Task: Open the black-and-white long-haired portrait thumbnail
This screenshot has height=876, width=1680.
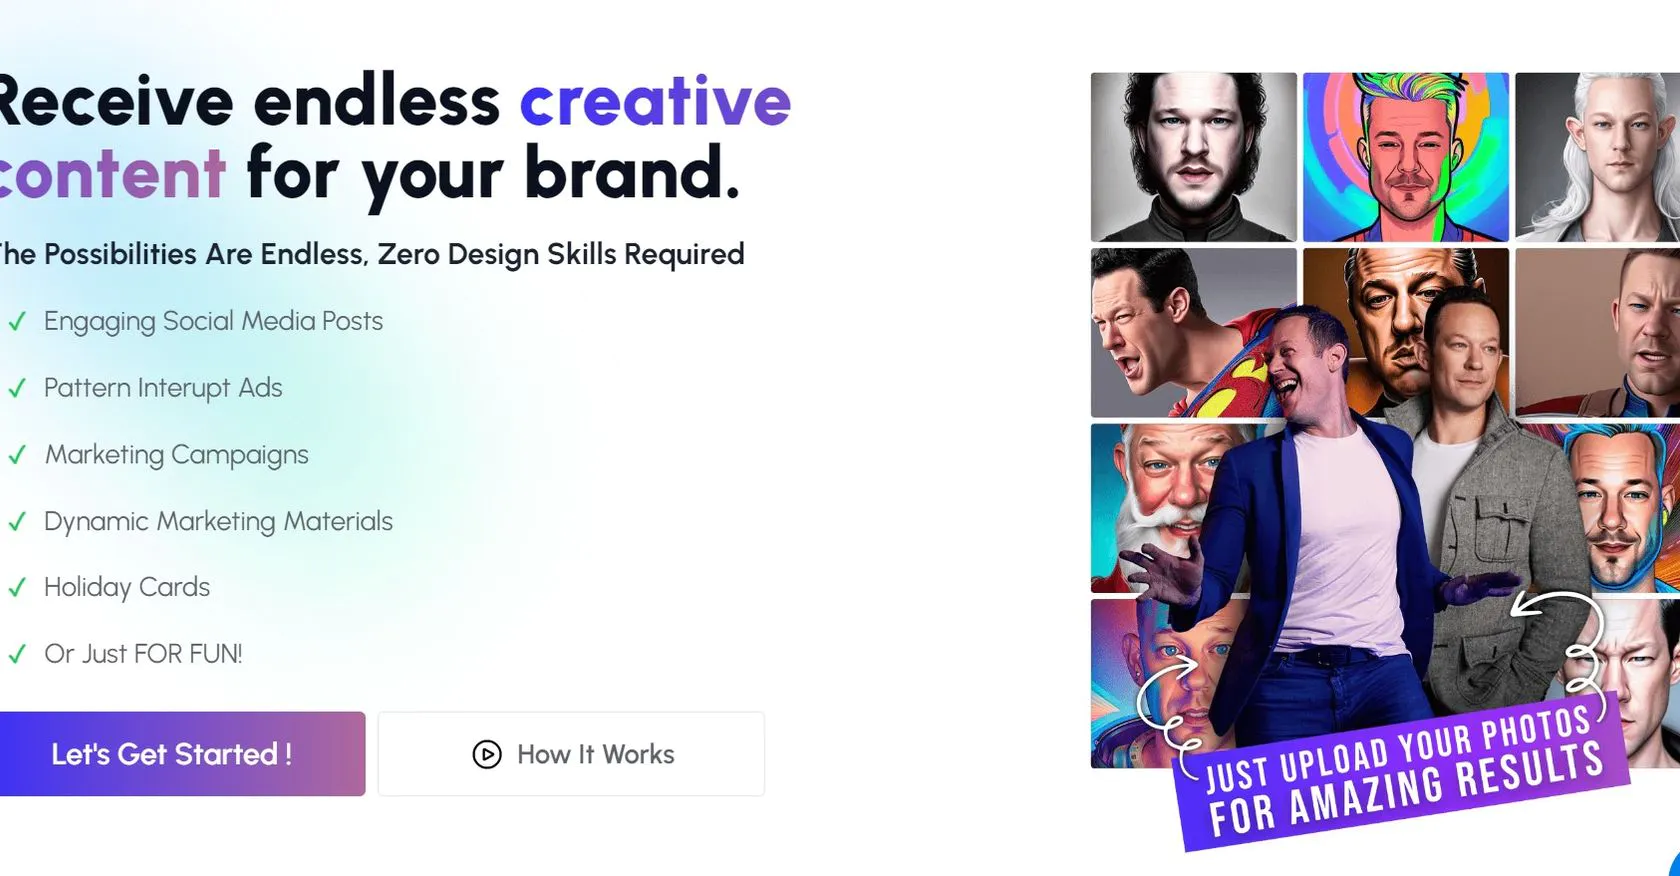Action: (1193, 157)
